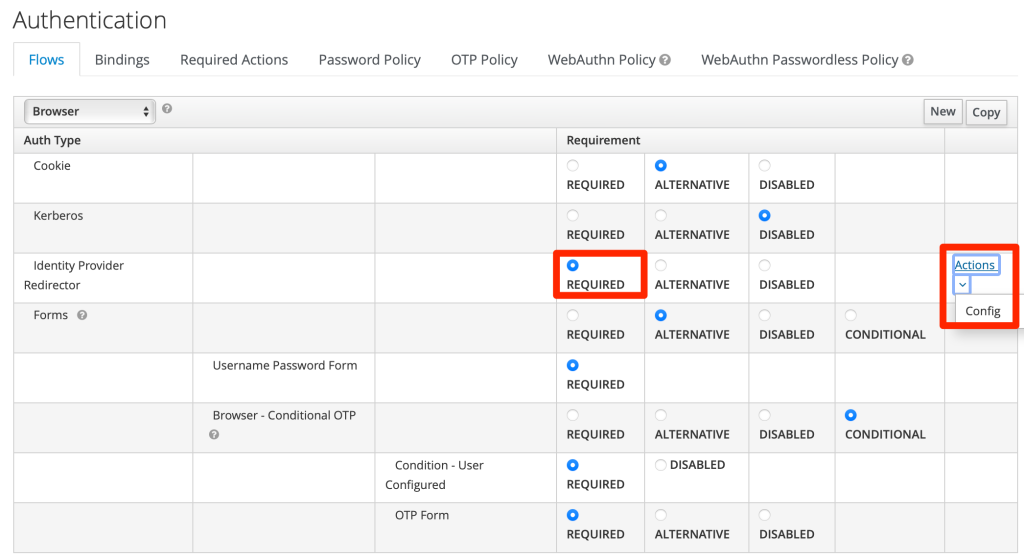Set Kerberos requirement to ALTERNATIVE
The width and height of the screenshot is (1024, 559).
(x=661, y=216)
